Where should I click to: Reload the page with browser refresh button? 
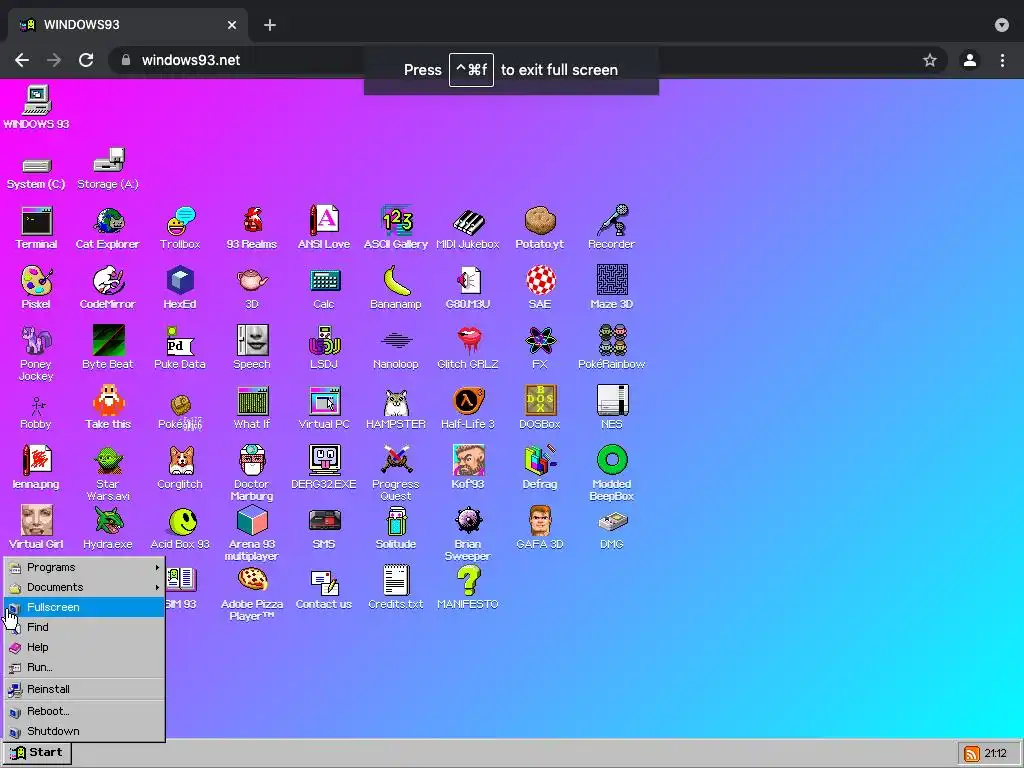[x=86, y=60]
